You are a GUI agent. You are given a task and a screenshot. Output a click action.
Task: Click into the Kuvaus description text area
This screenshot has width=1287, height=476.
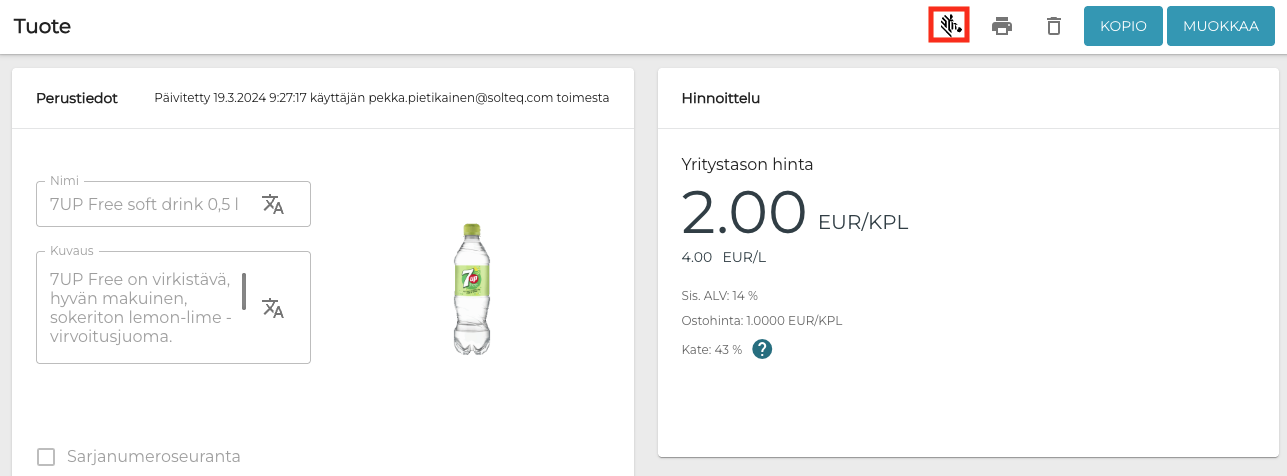point(140,307)
